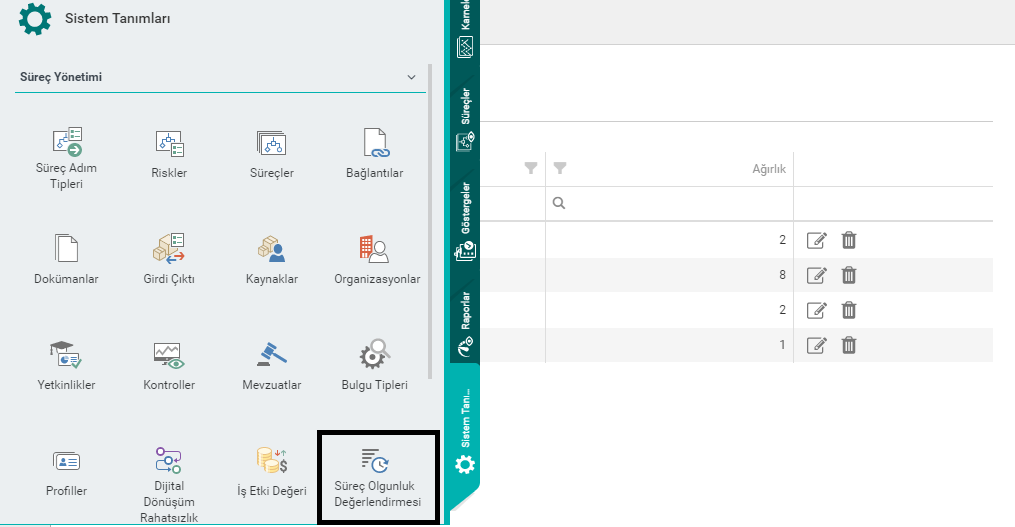Click the weight value 1 cell
1015x527 pixels.
coord(669,345)
